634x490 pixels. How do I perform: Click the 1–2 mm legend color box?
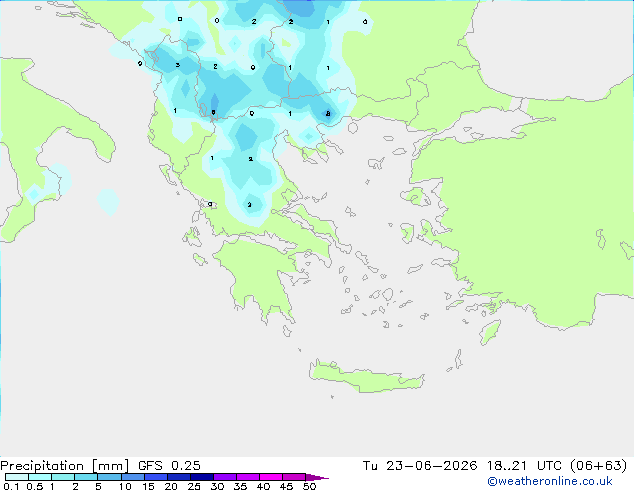point(63,477)
